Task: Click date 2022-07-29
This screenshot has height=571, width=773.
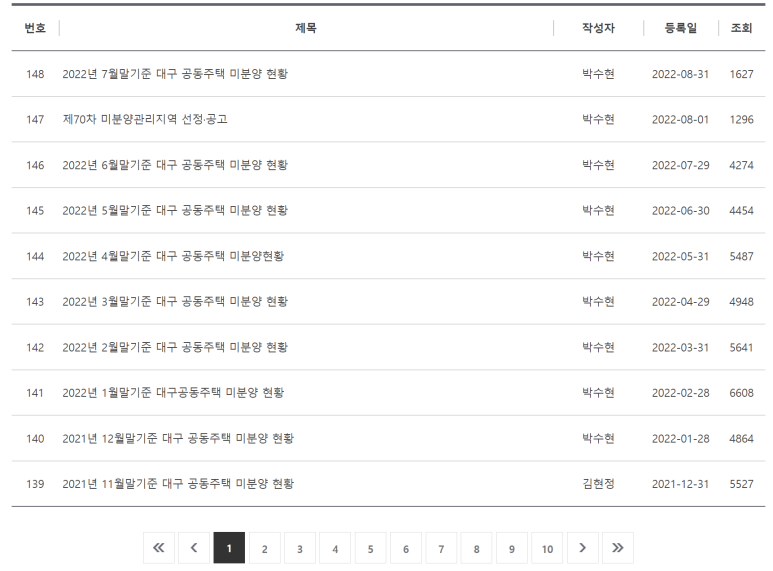Action: click(681, 166)
